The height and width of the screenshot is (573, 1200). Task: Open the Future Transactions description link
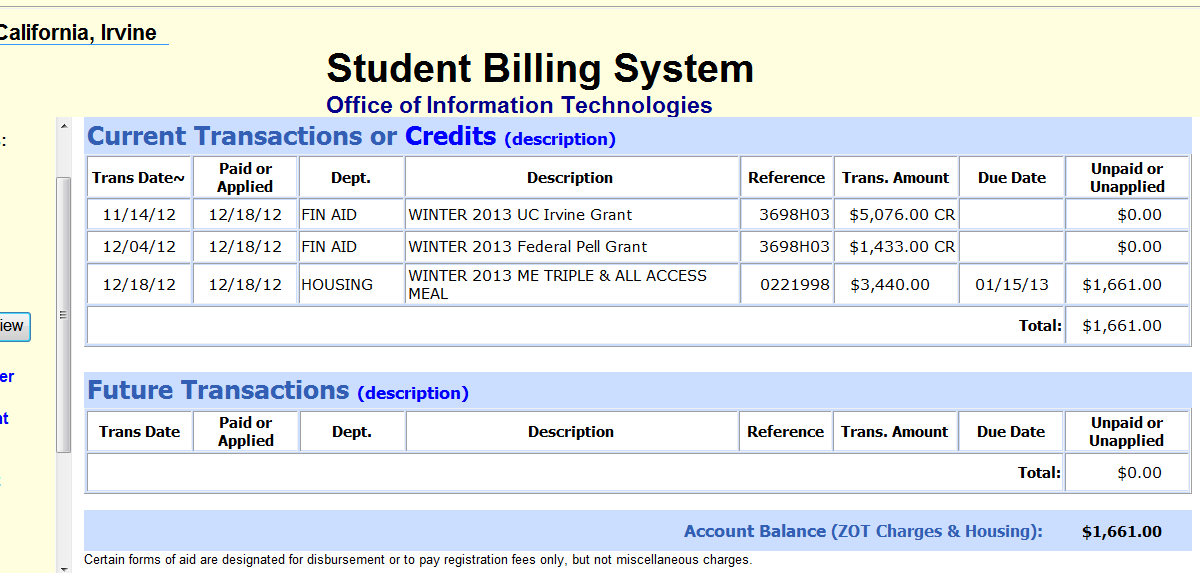413,393
